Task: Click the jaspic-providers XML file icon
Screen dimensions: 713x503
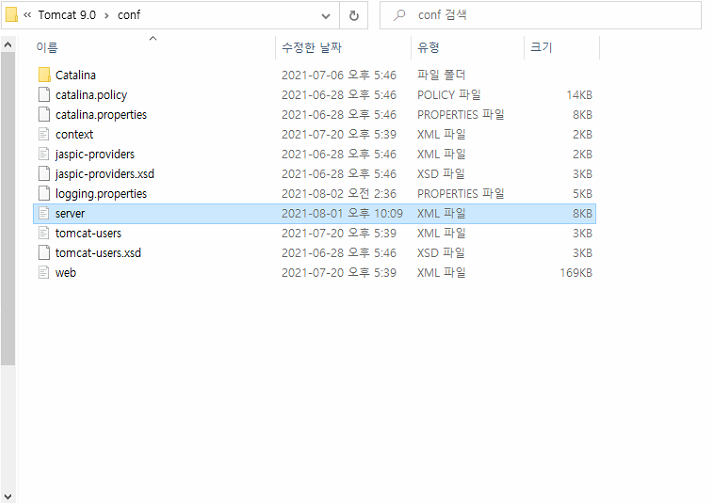Action: 44,154
